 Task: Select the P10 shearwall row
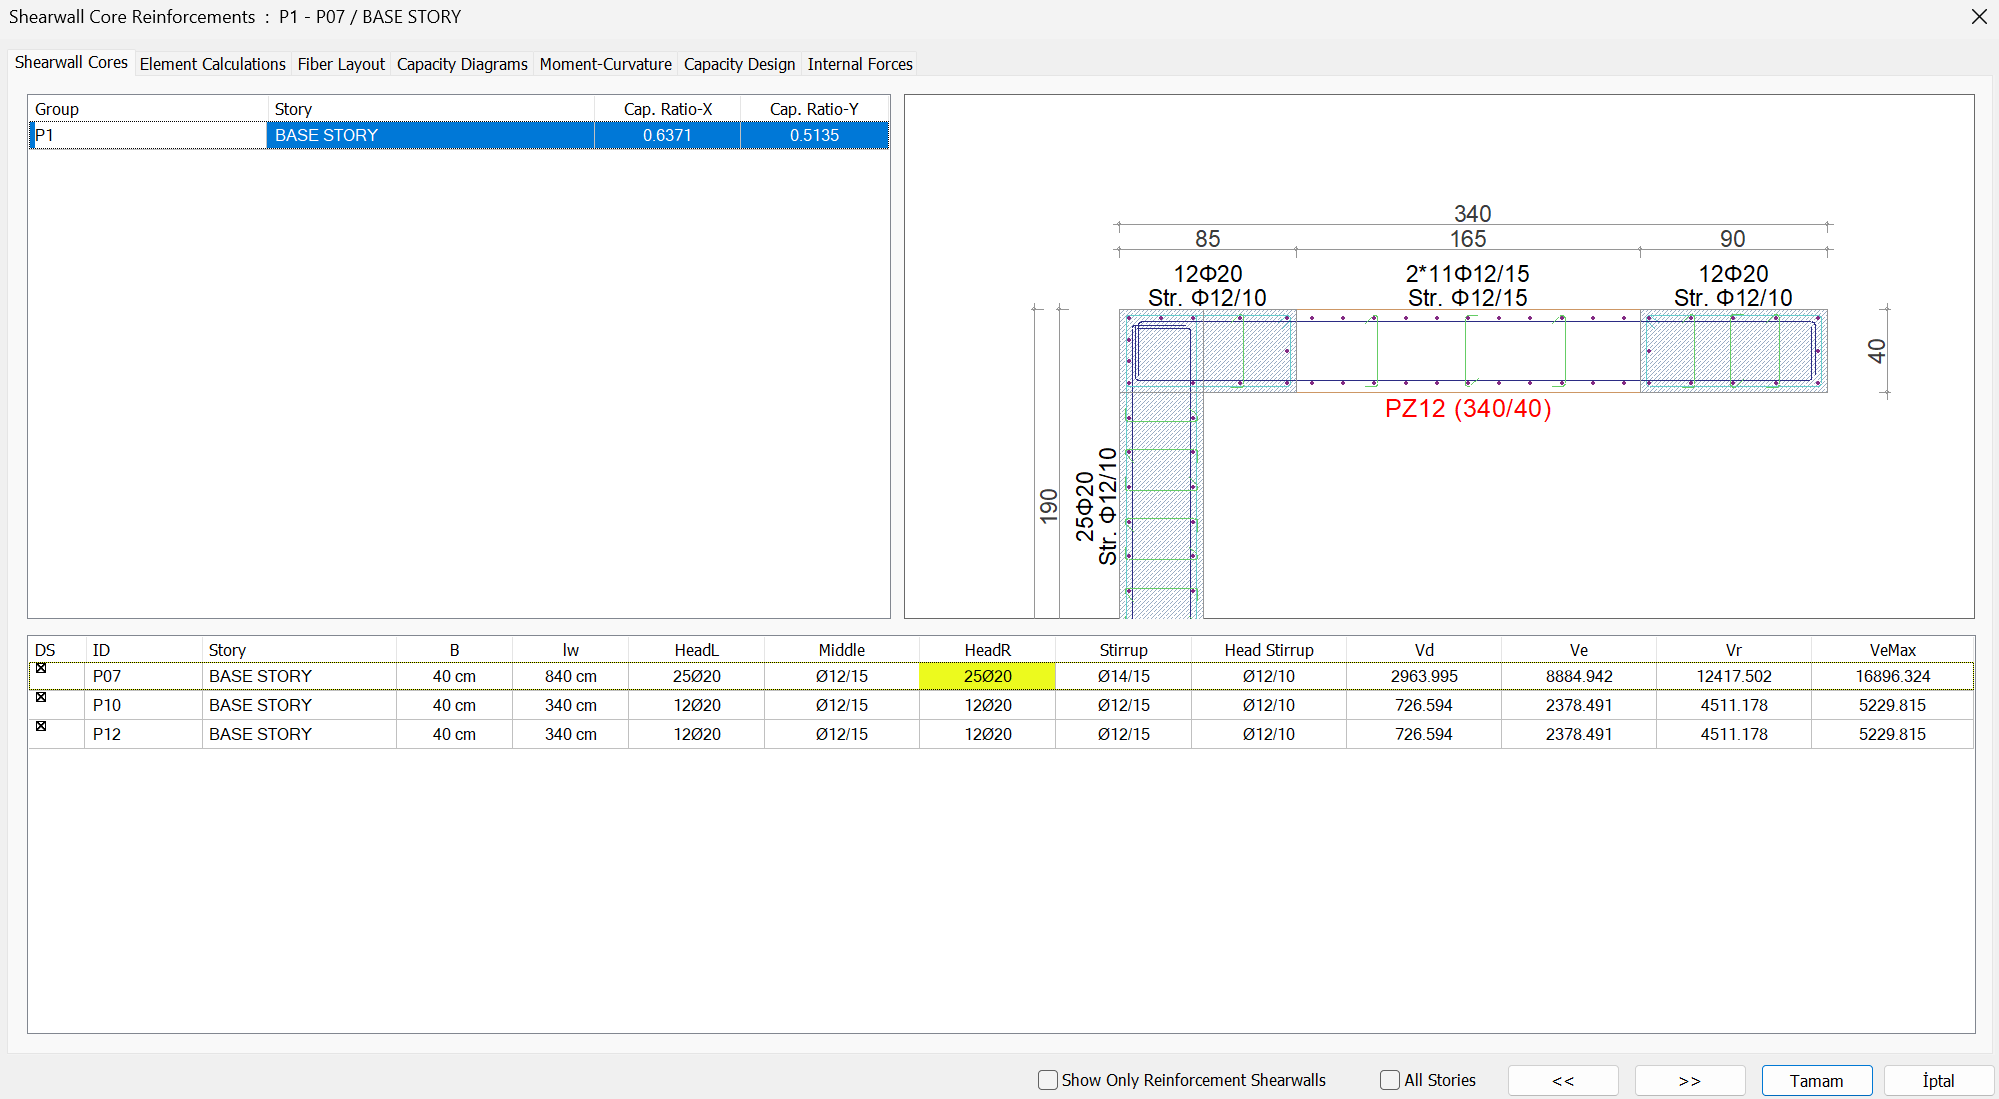click(x=260, y=704)
